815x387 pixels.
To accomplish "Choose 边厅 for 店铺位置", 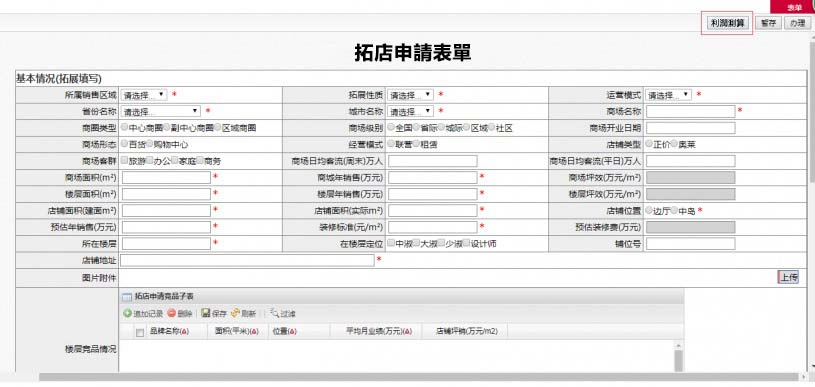I will click(x=649, y=210).
